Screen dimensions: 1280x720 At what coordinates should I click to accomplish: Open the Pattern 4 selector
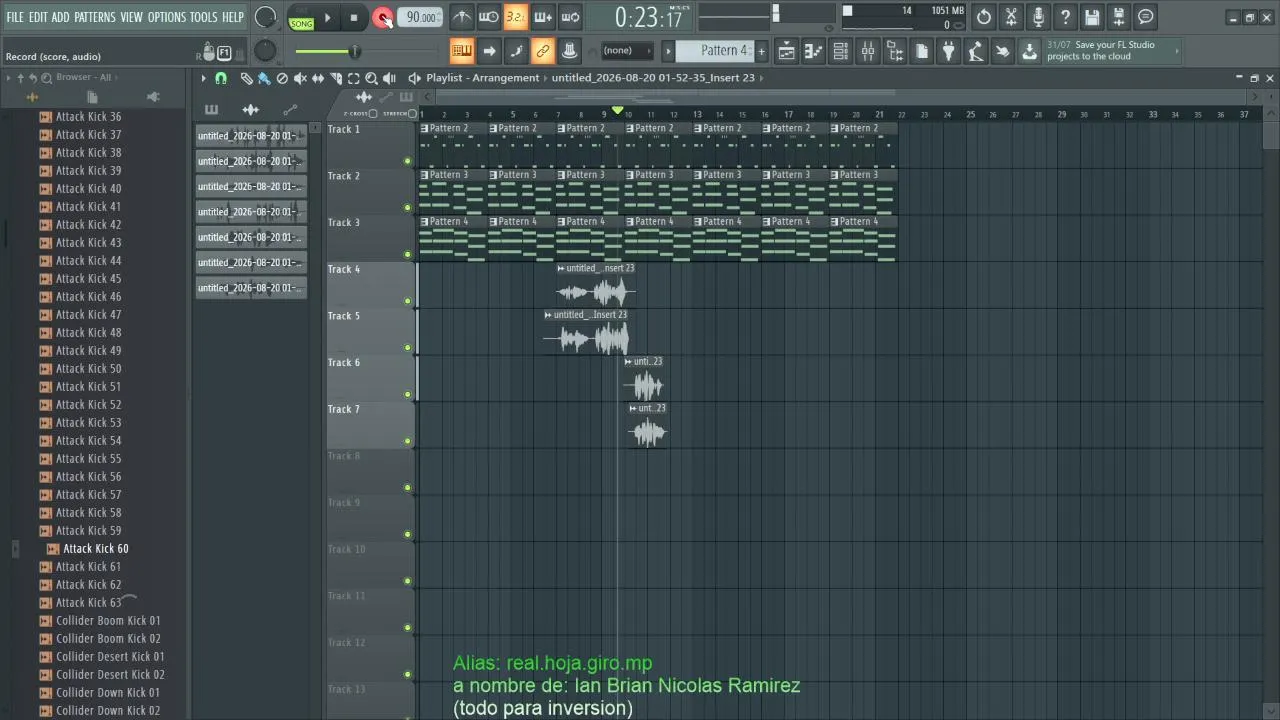pyautogui.click(x=714, y=51)
